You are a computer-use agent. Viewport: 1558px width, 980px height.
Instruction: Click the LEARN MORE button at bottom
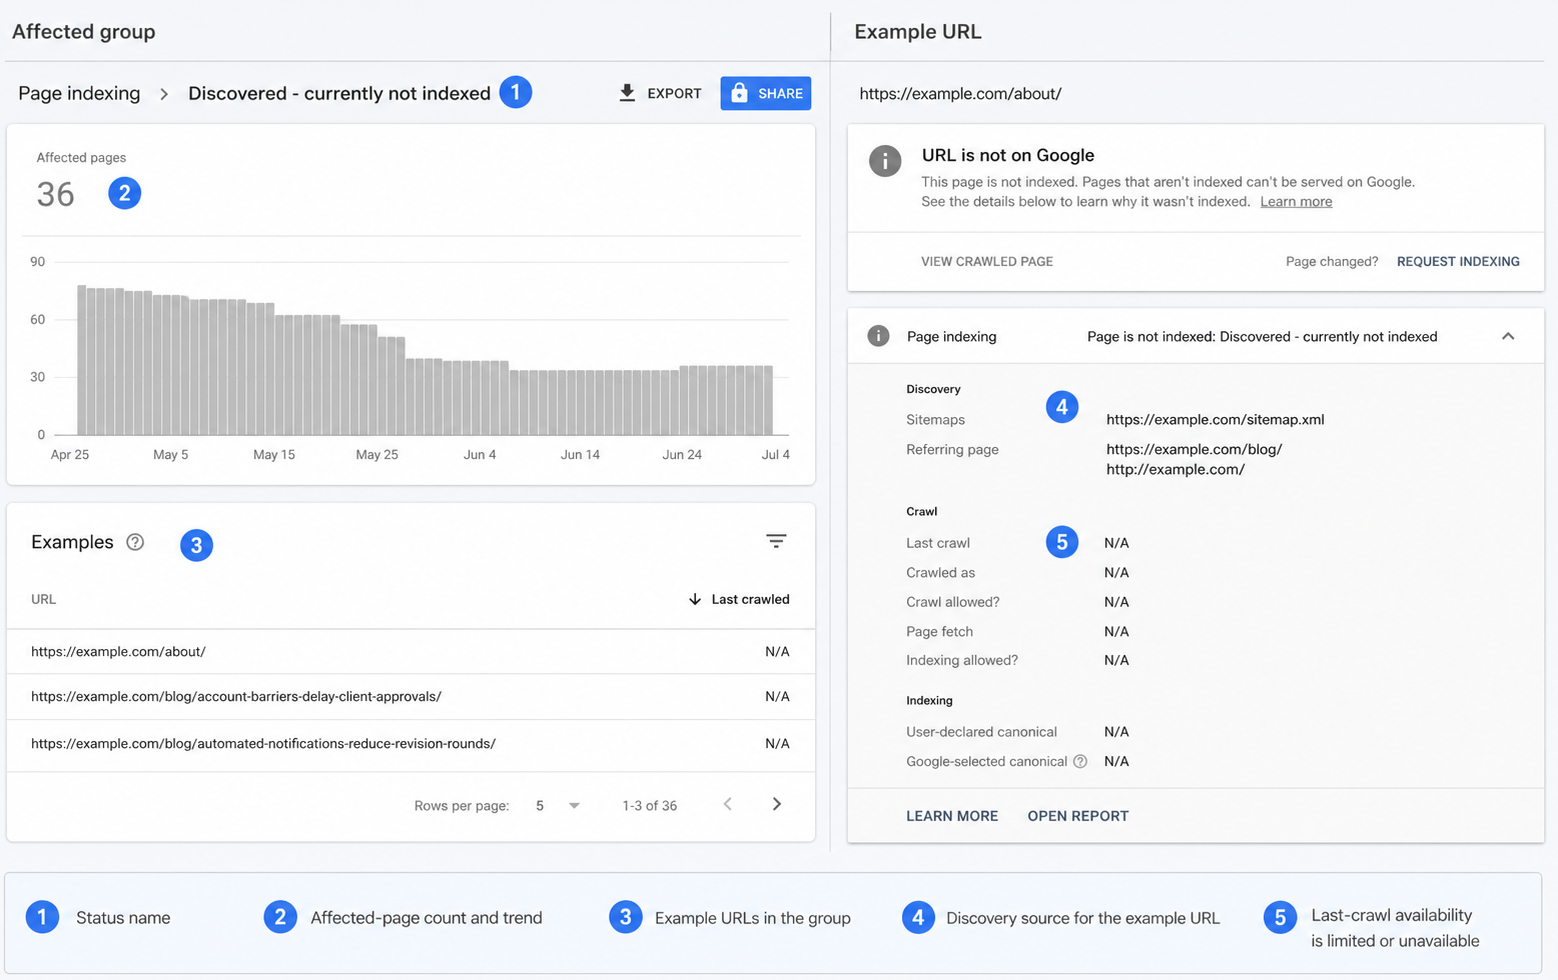952,816
